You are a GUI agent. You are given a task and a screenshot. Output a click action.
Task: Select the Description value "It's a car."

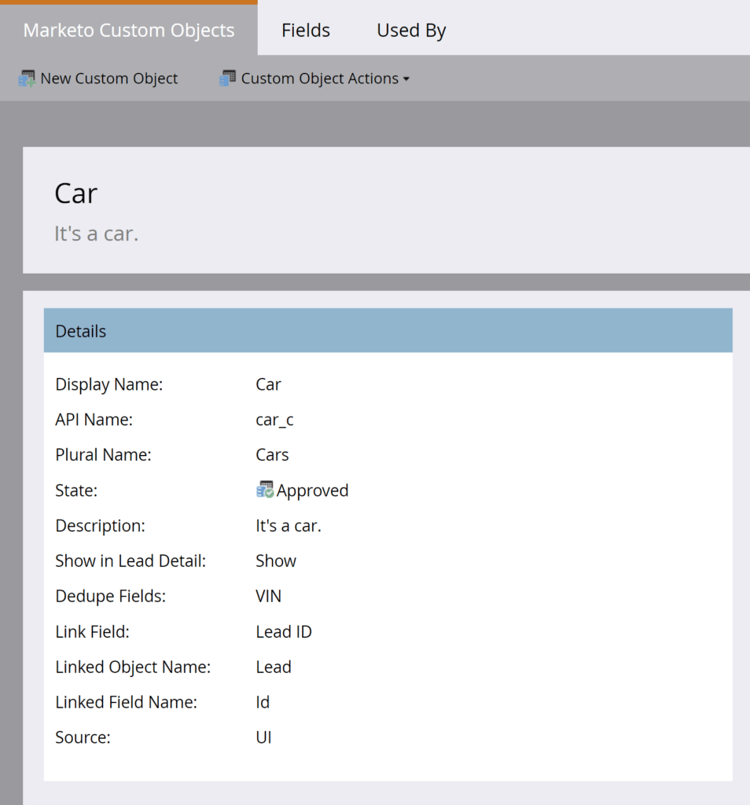click(x=289, y=526)
